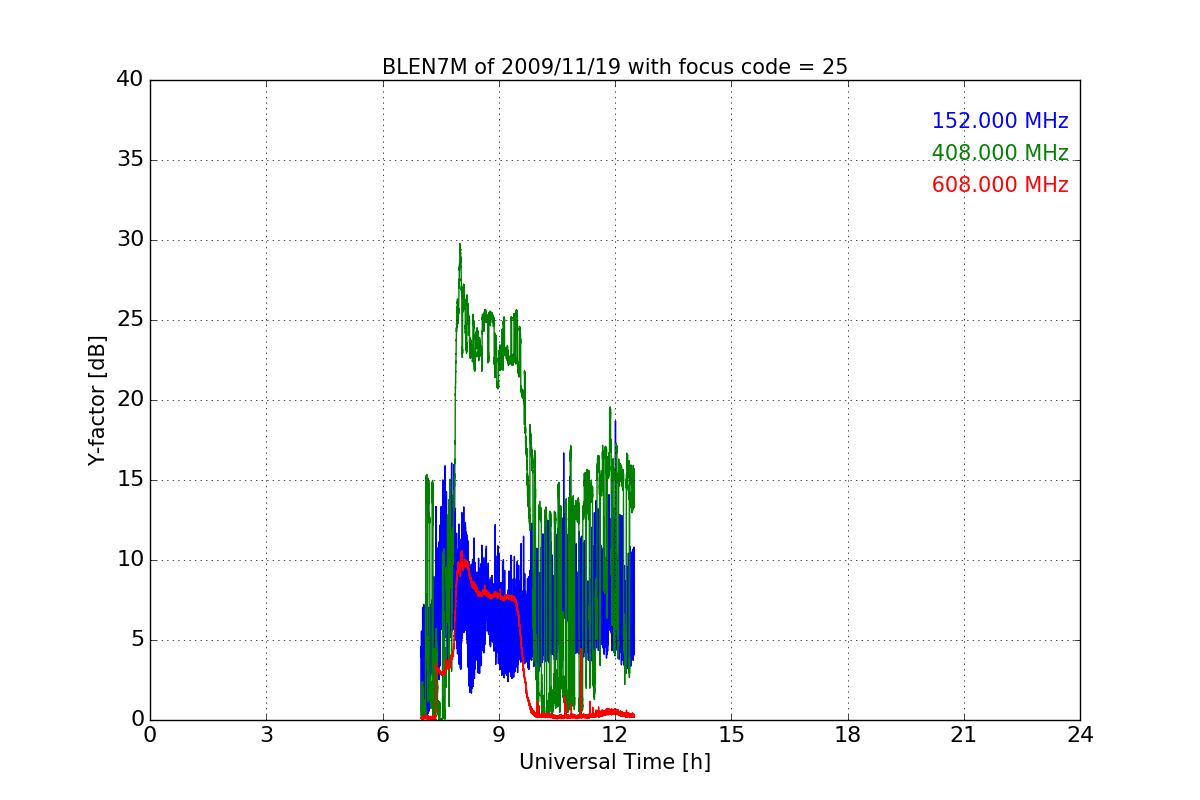Click the red curve's peak near 10 dB
The height and width of the screenshot is (800, 1200).
click(461, 553)
